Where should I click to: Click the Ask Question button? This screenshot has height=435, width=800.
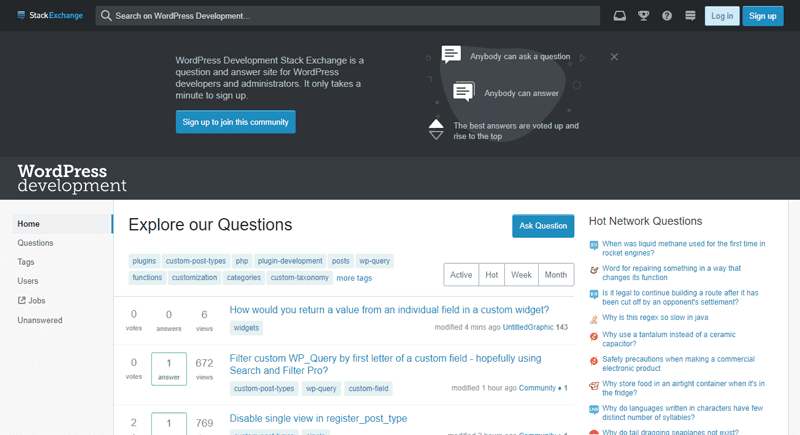click(543, 225)
